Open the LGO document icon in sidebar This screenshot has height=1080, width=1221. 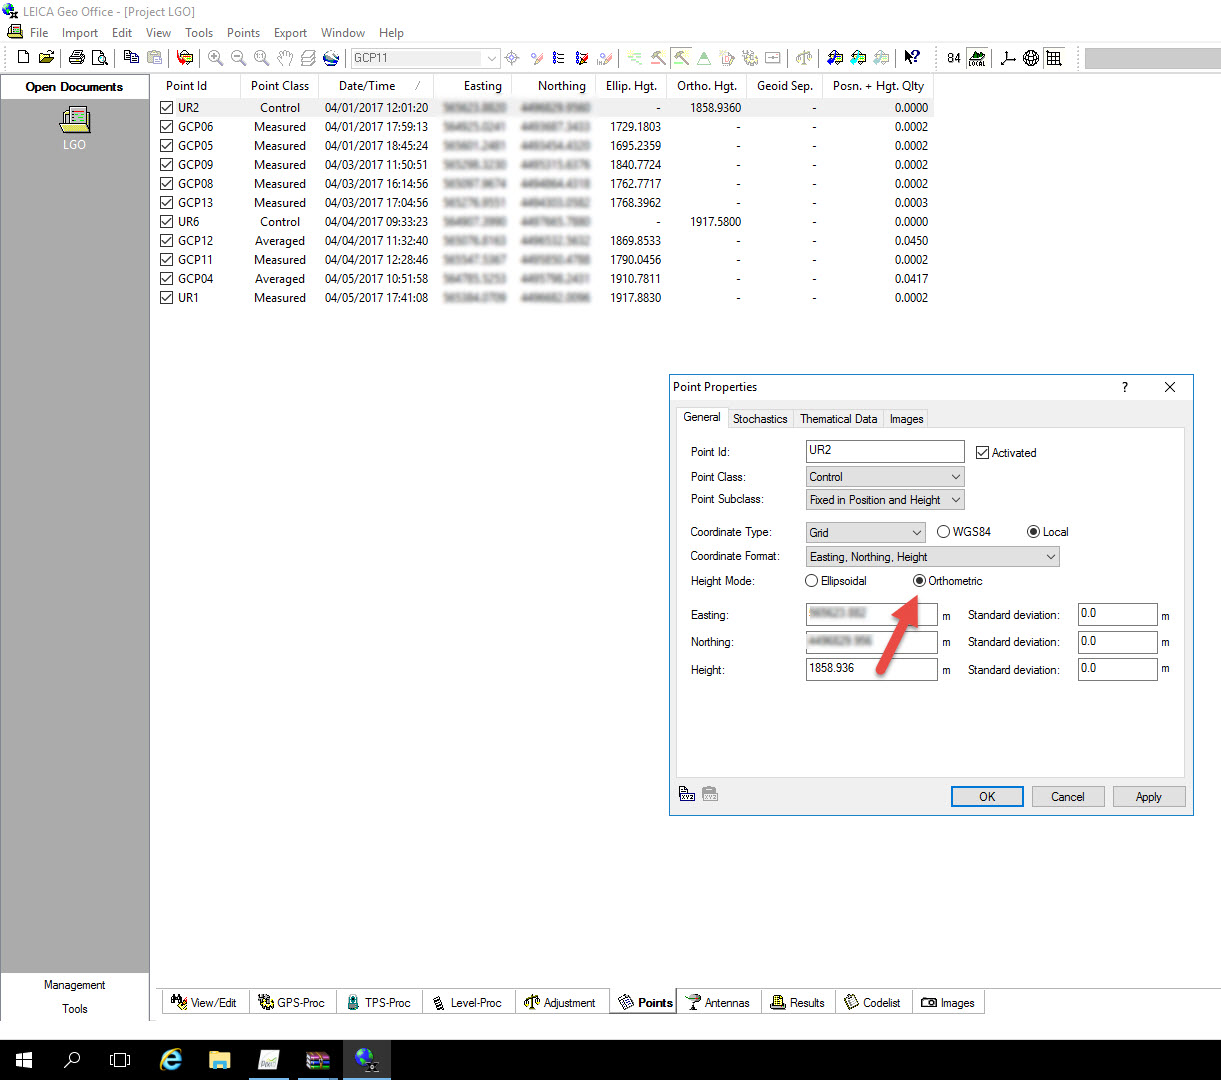(x=74, y=122)
